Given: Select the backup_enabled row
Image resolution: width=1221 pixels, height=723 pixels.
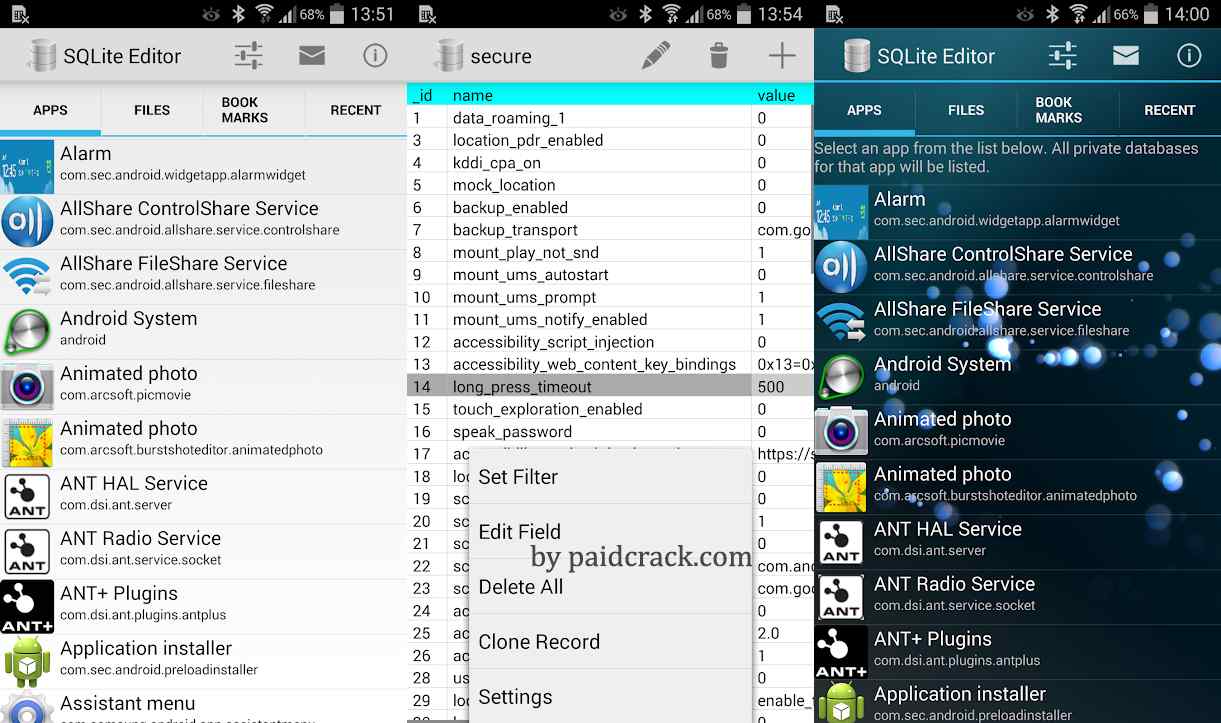Looking at the screenshot, I should 610,207.
